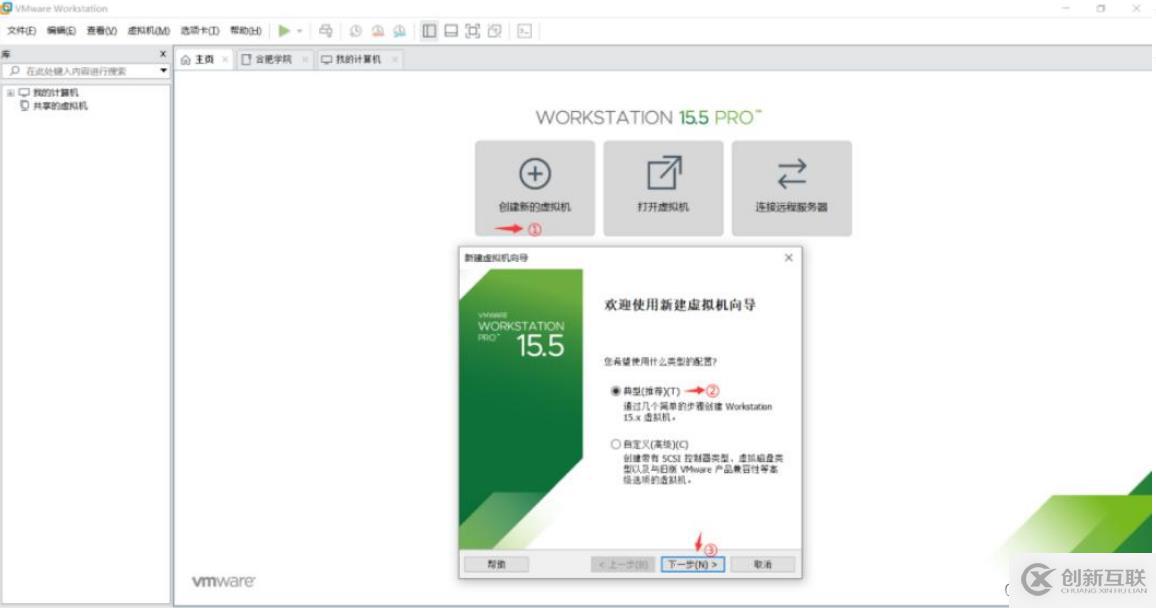Image resolution: width=1156 pixels, height=608 pixels.
Task: Toggle the library sidebar view icon
Action: 429,31
